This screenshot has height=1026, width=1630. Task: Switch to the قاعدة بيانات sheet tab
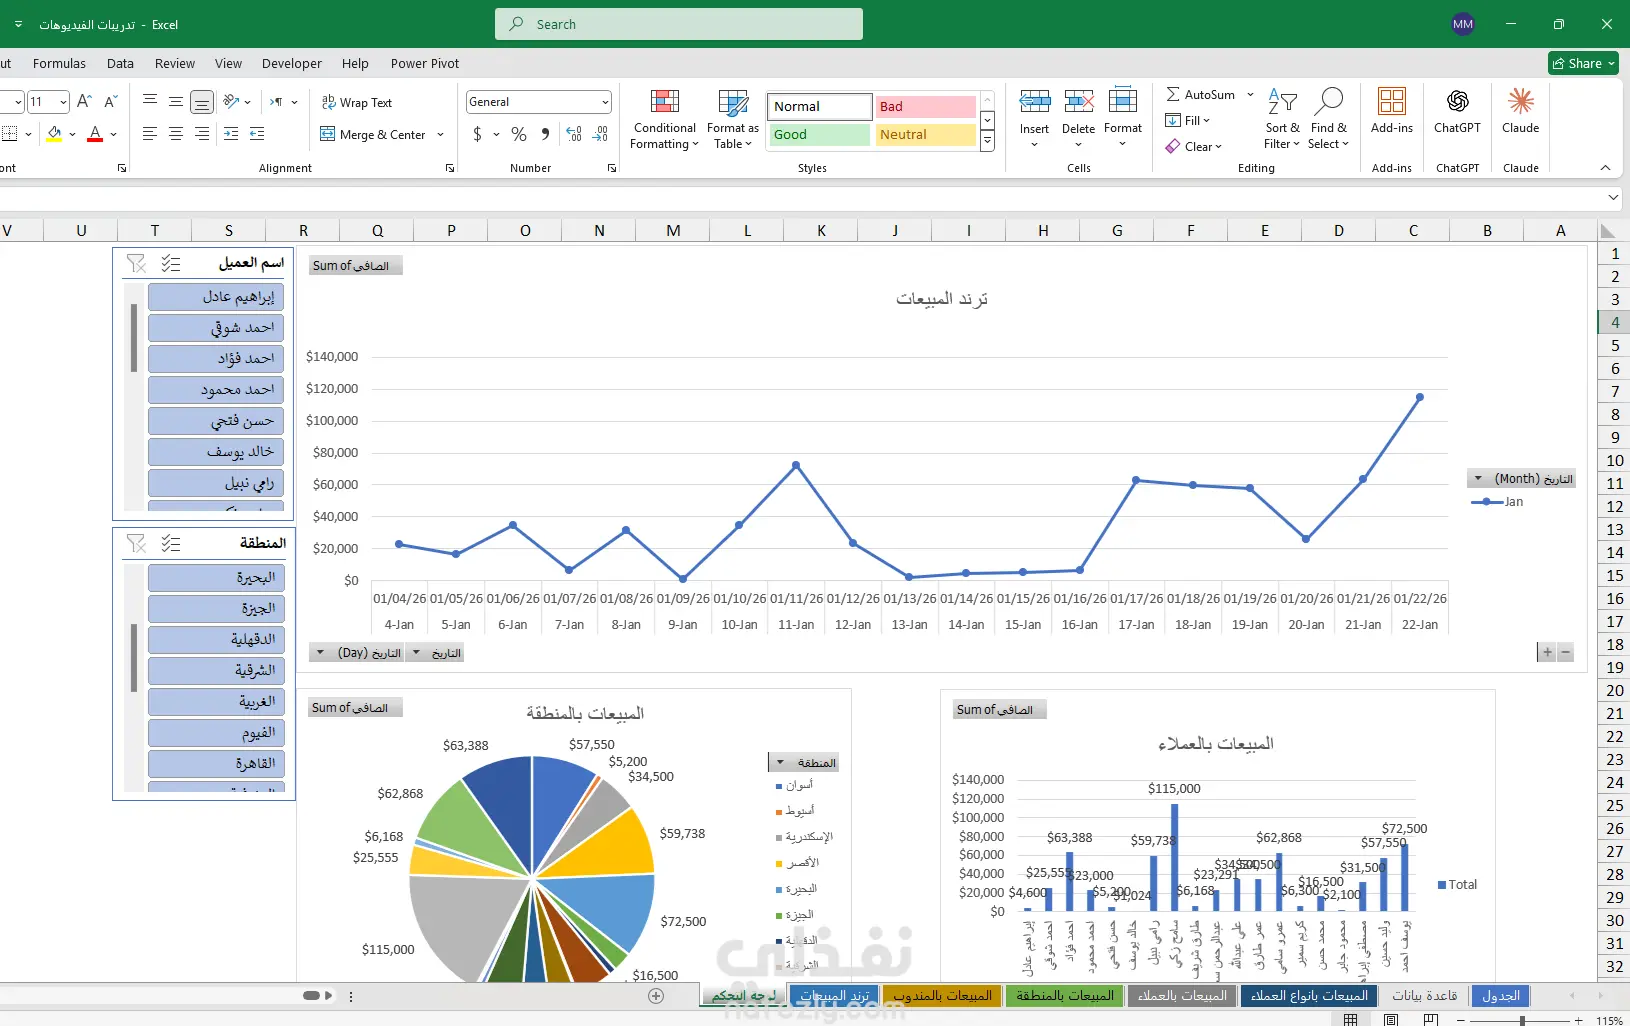pos(1424,995)
